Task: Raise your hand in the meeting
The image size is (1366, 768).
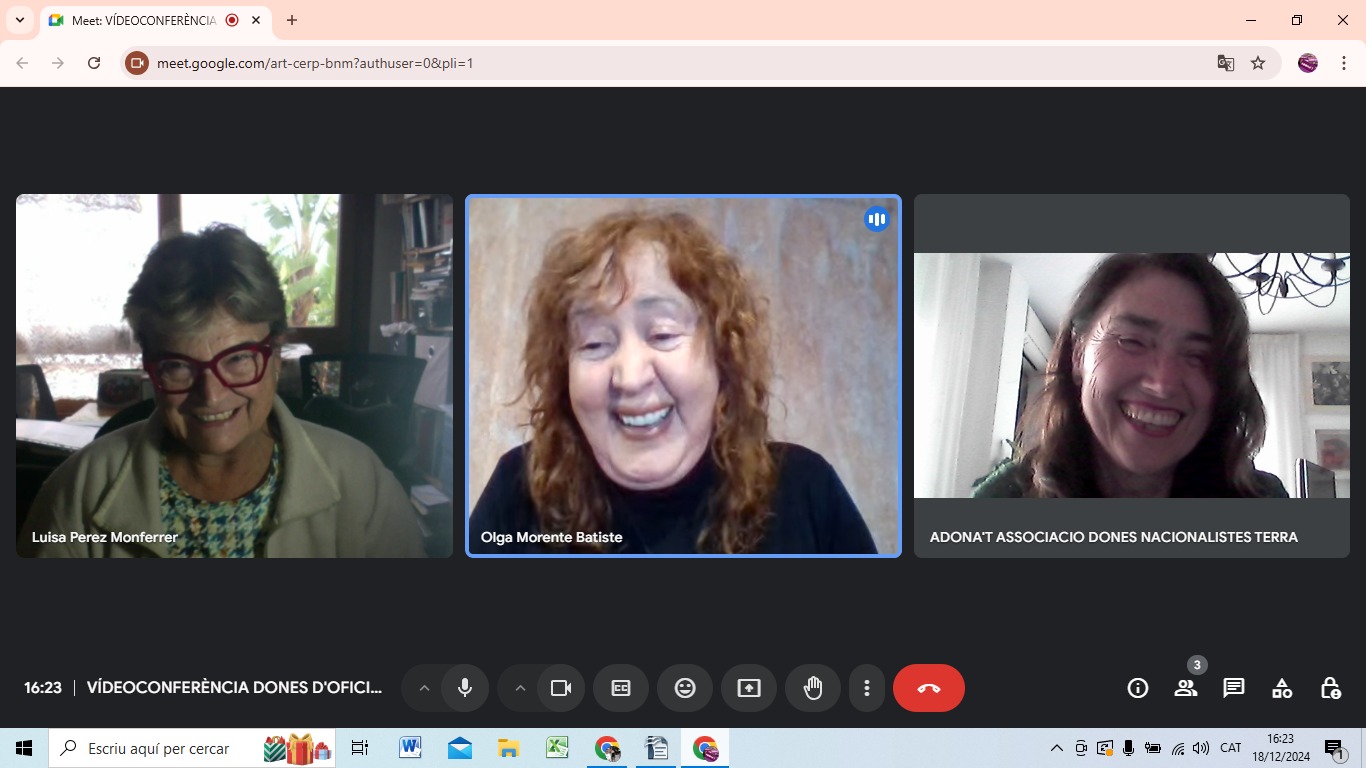Action: (x=813, y=688)
